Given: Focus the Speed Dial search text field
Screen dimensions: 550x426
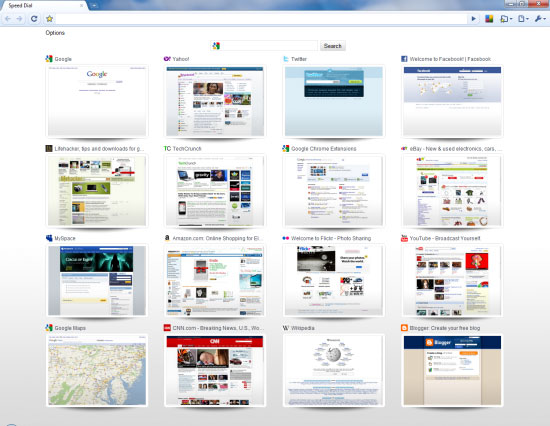Looking at the screenshot, I should coord(269,46).
